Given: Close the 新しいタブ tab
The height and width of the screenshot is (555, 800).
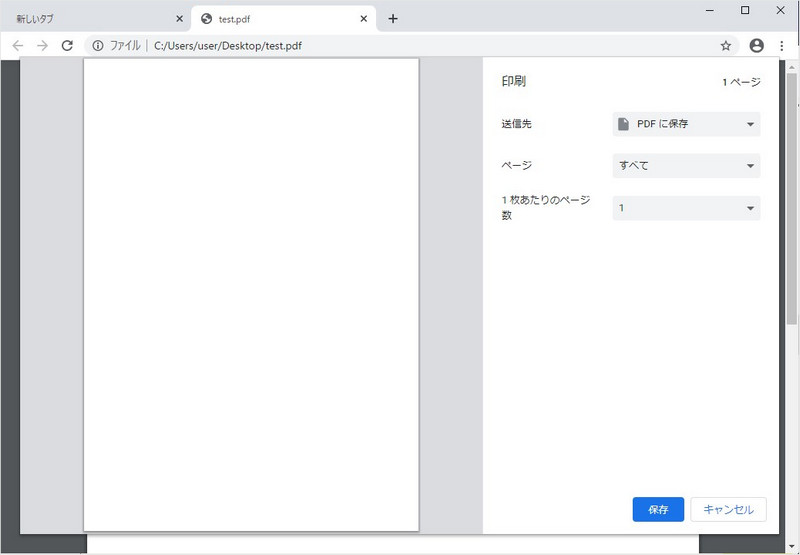Looking at the screenshot, I should point(179,19).
